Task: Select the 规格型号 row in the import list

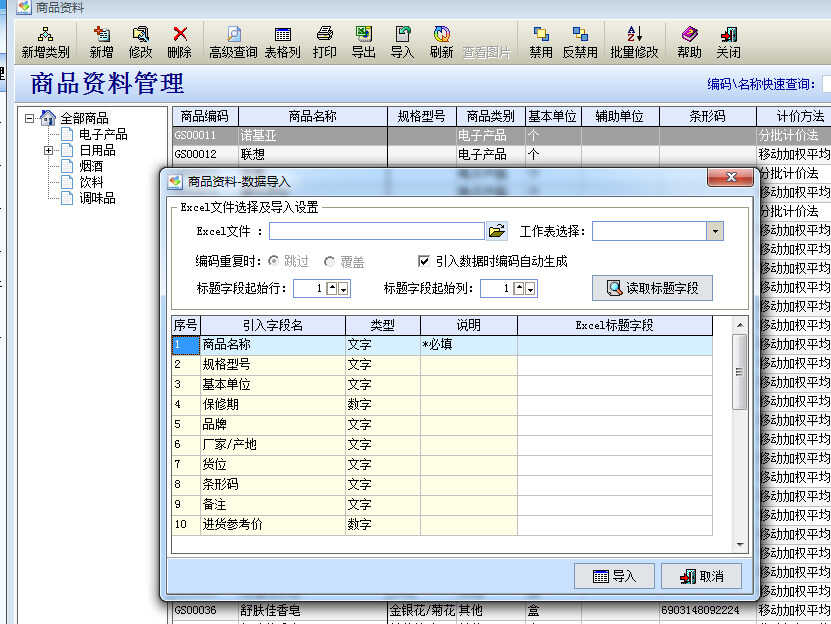Action: [442, 364]
